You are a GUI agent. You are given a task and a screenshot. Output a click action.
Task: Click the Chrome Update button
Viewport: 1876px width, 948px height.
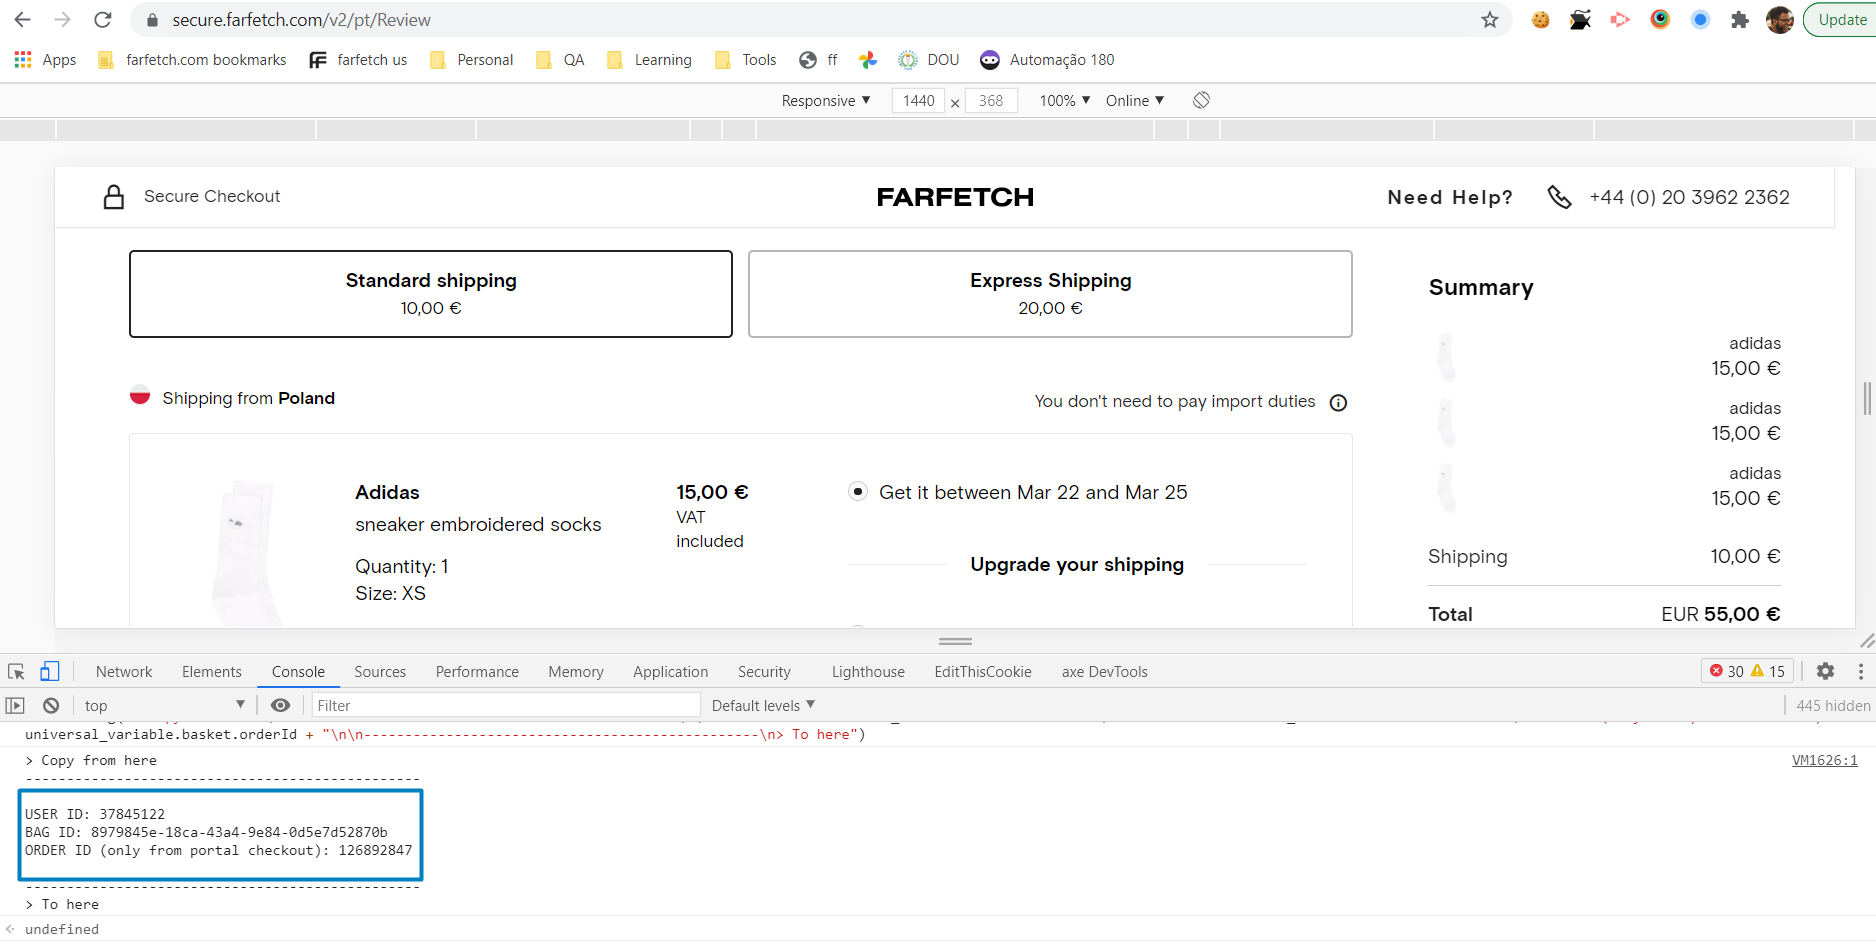coord(1841,20)
